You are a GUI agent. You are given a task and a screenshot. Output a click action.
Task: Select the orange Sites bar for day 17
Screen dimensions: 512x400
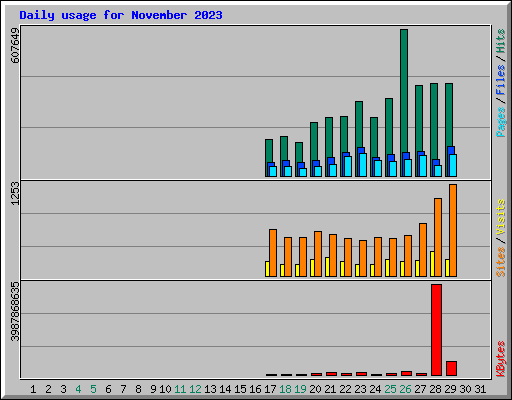point(273,253)
